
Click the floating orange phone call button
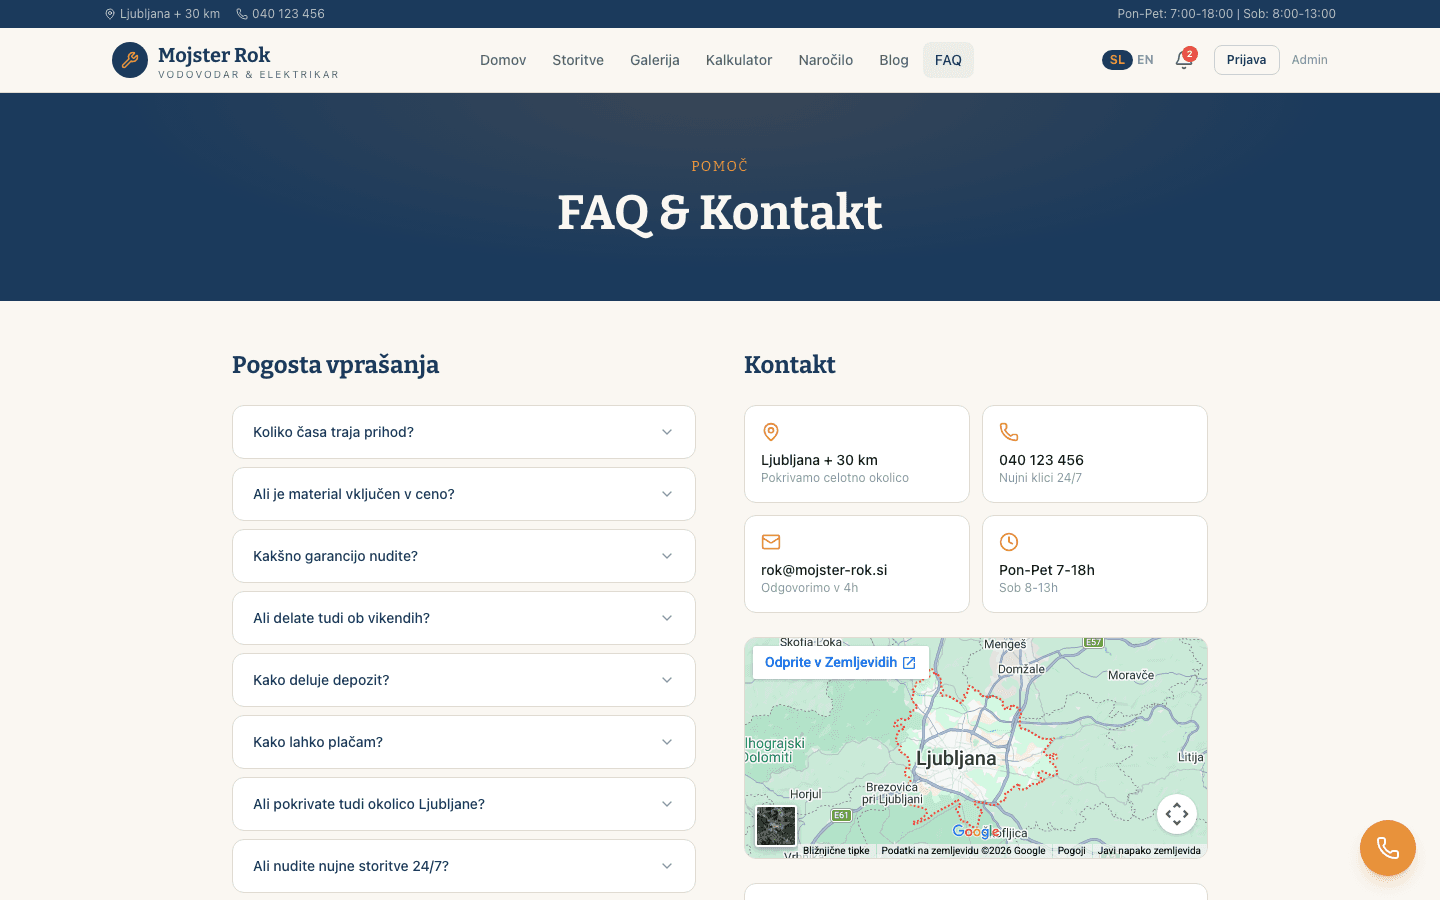point(1388,848)
